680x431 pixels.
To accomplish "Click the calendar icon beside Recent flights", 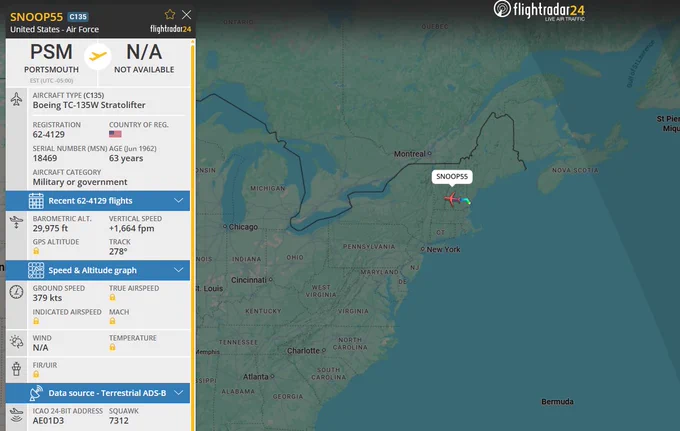I will click(36, 201).
